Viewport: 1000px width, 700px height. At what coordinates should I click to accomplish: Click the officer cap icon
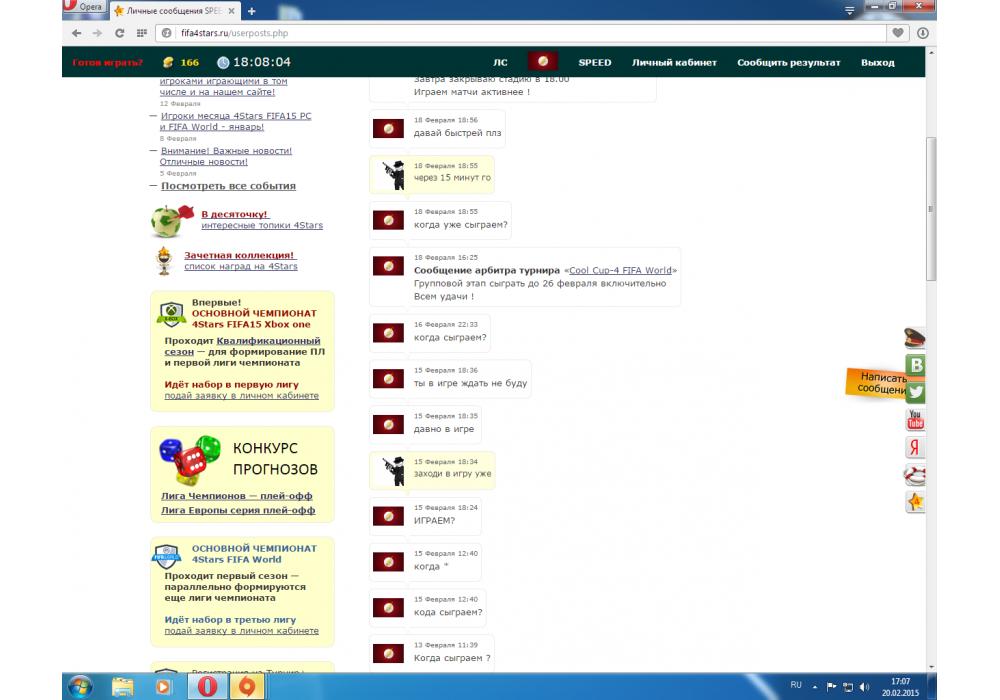[915, 338]
